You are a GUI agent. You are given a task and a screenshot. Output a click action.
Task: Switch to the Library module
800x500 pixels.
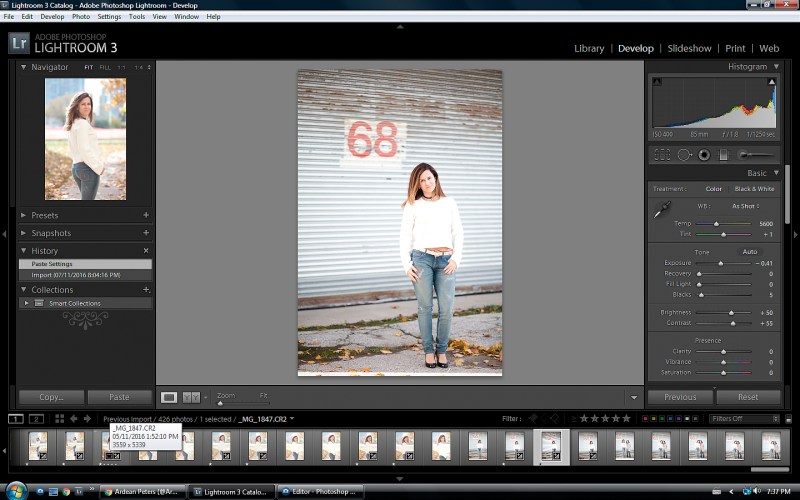point(589,48)
